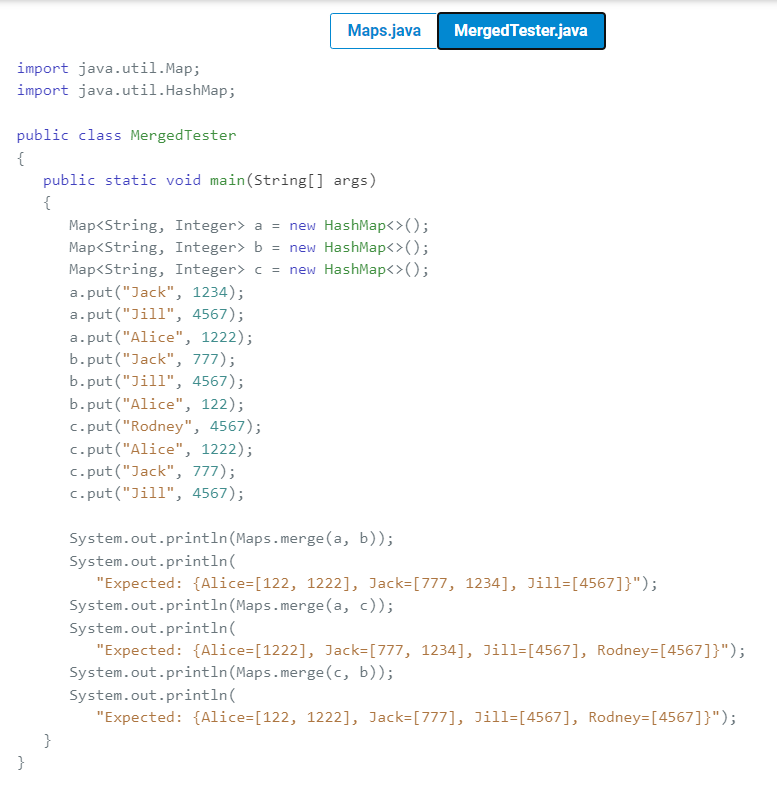Click the line a.put("Jack", 1234);
The height and width of the screenshot is (786, 777).
(x=157, y=292)
